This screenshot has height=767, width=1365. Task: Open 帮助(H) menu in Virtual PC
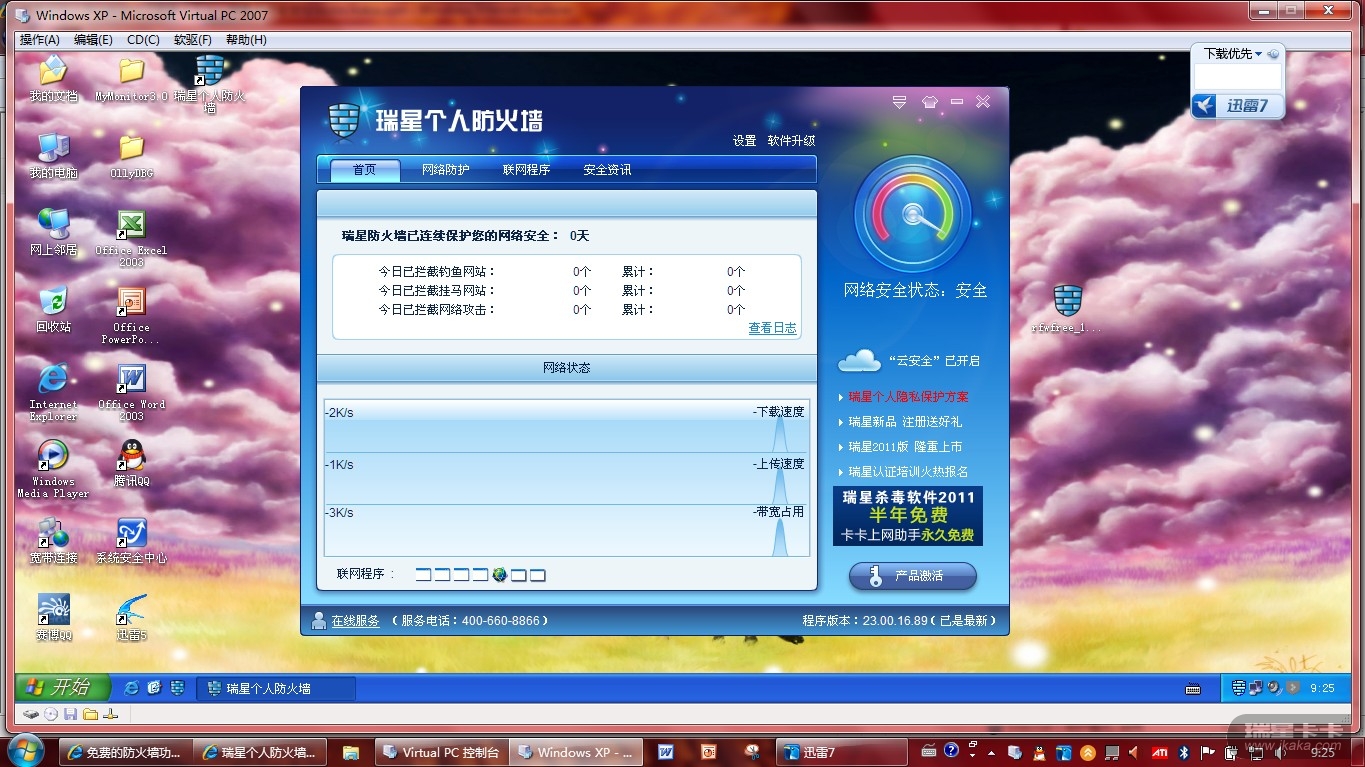tap(246, 40)
